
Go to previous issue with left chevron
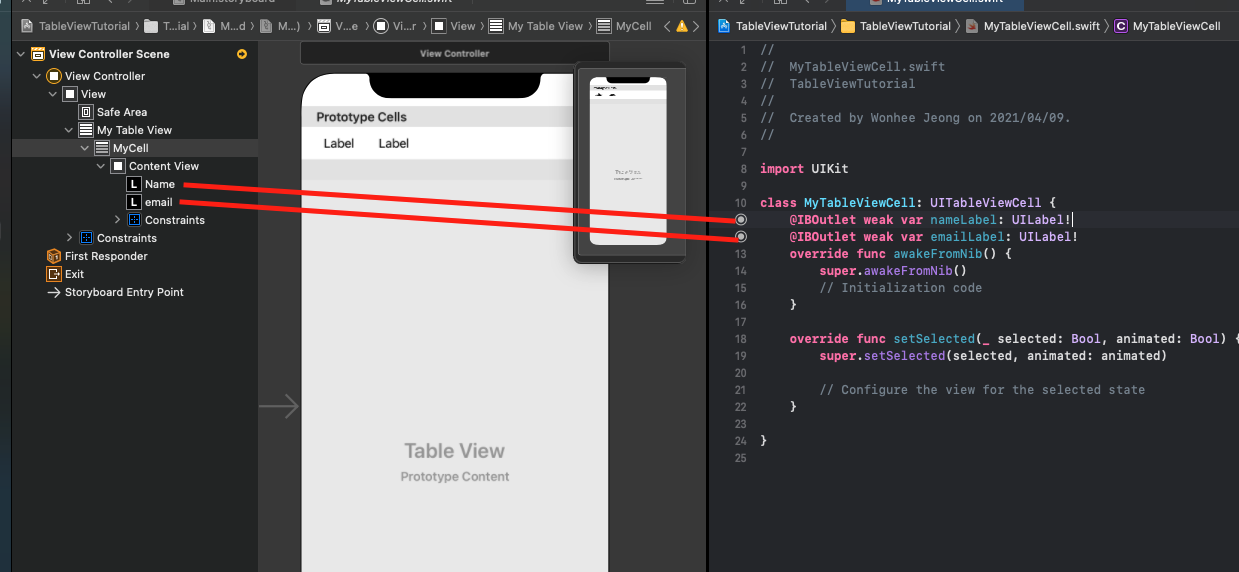click(668, 26)
